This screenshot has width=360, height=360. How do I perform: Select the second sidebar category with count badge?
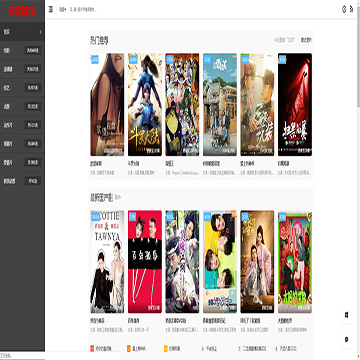22,69
